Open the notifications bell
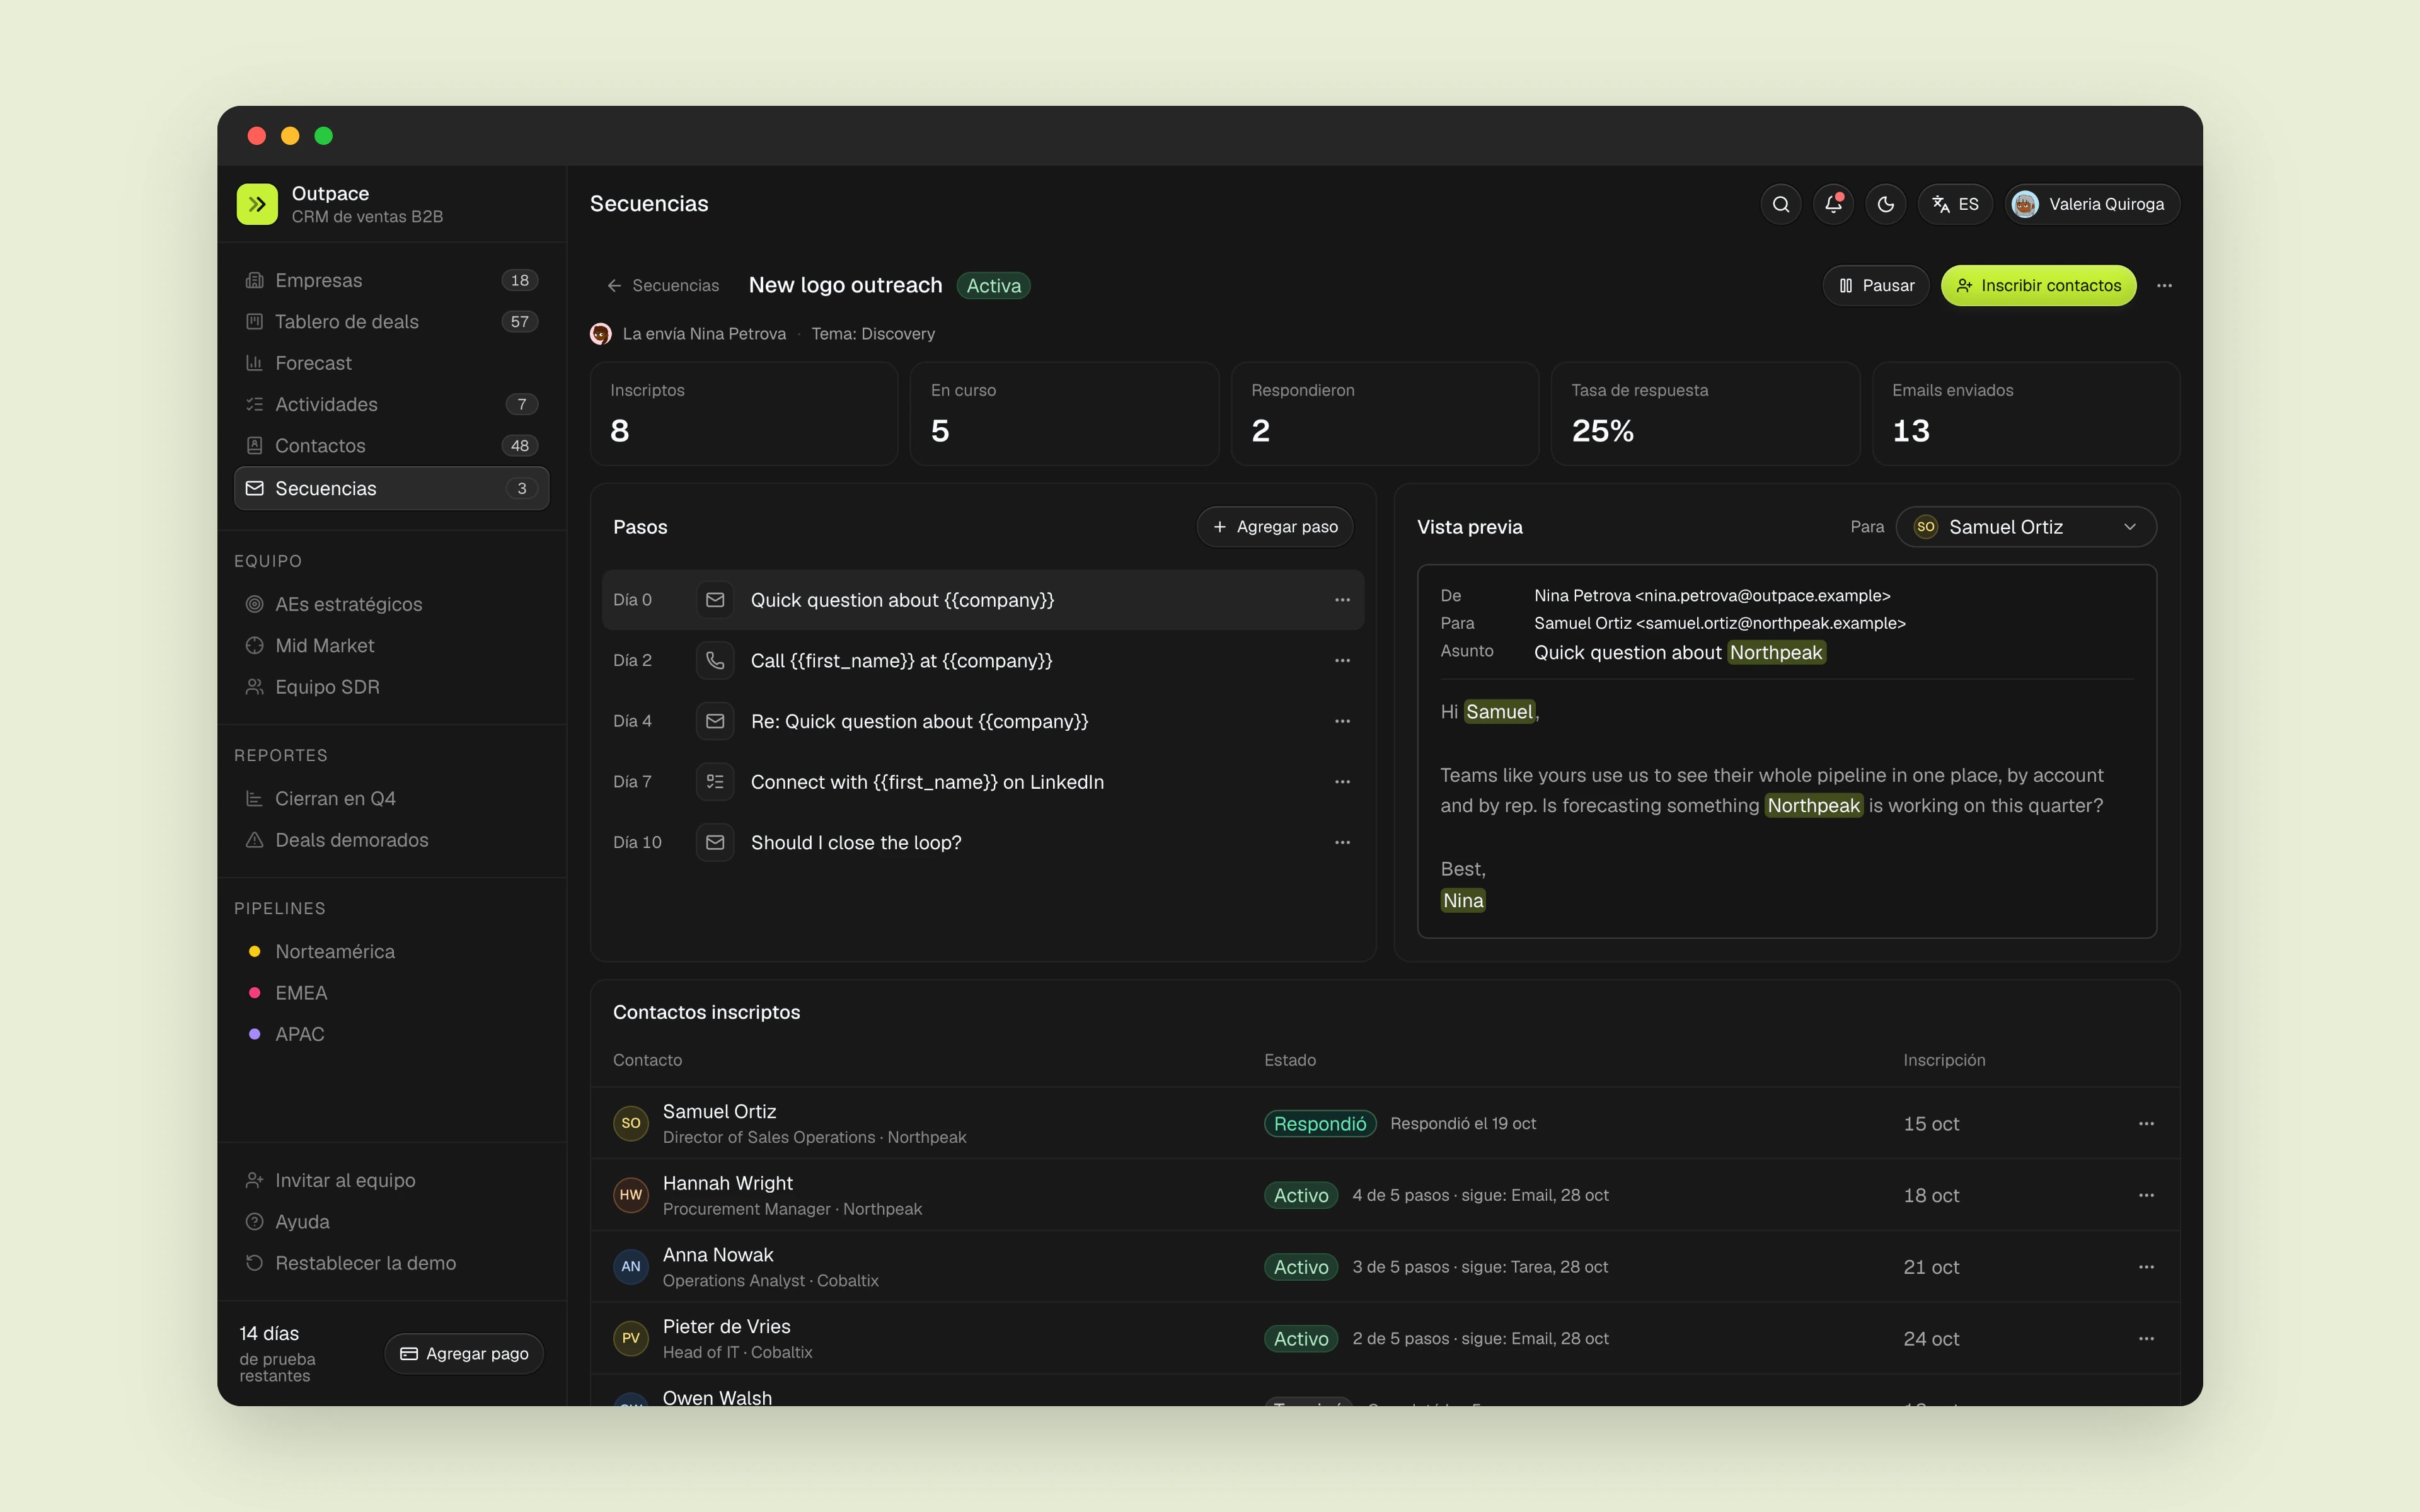 pos(1833,204)
